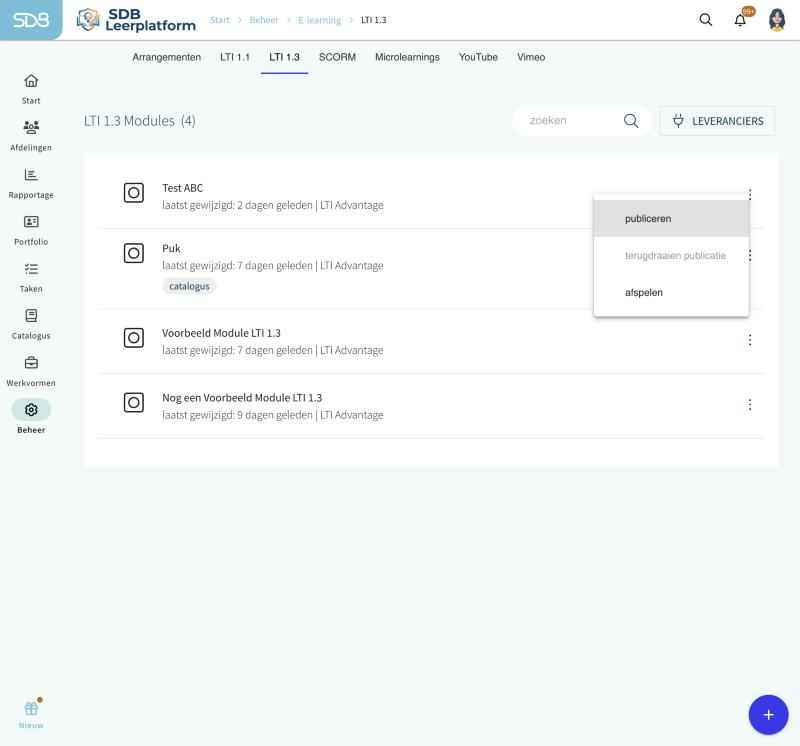800x746 pixels.
Task: Switch to the Vimeo tab
Action: (x=531, y=57)
